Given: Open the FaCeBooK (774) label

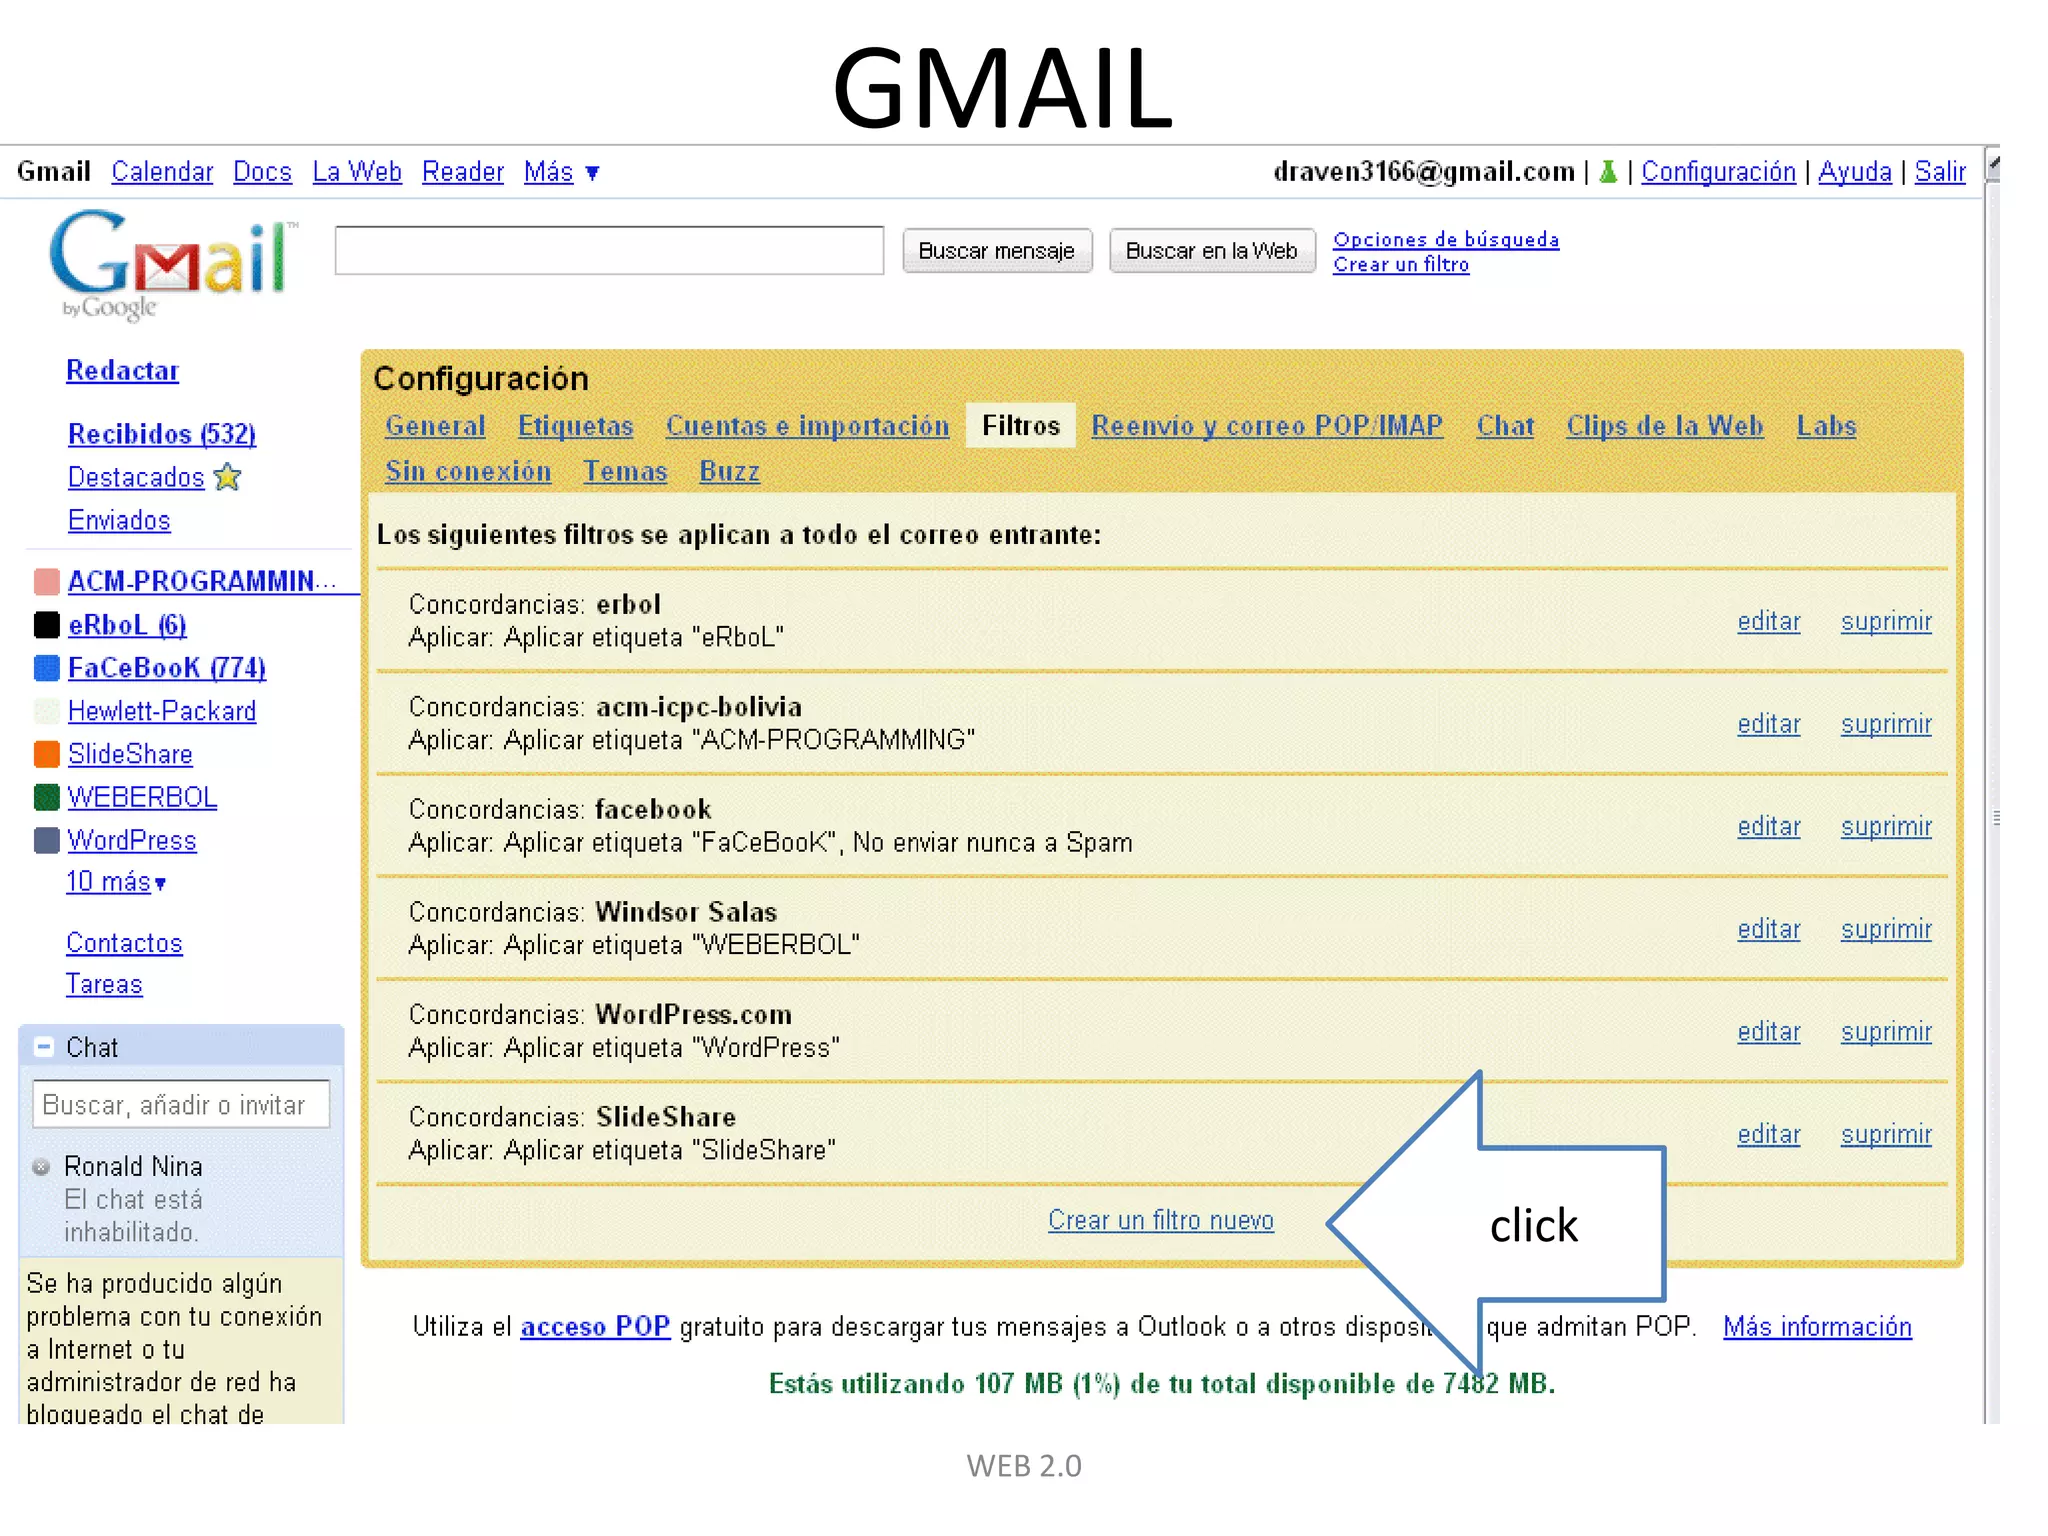Looking at the screenshot, I should tap(167, 668).
